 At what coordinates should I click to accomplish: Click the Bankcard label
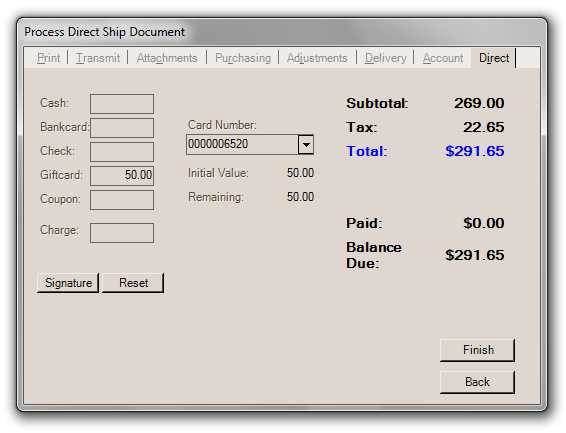(65, 127)
